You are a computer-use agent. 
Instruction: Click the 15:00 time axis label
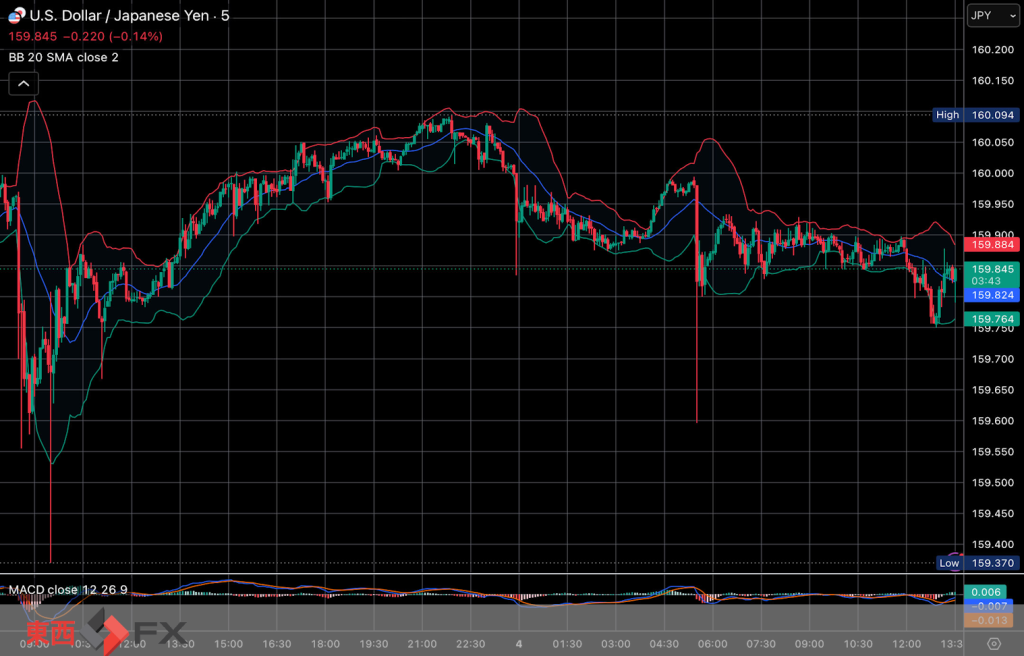click(x=229, y=644)
